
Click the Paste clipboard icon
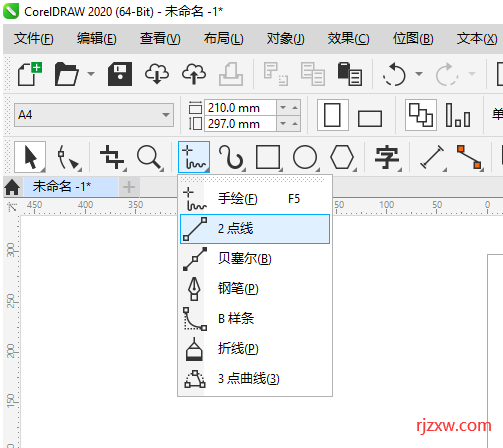point(350,74)
